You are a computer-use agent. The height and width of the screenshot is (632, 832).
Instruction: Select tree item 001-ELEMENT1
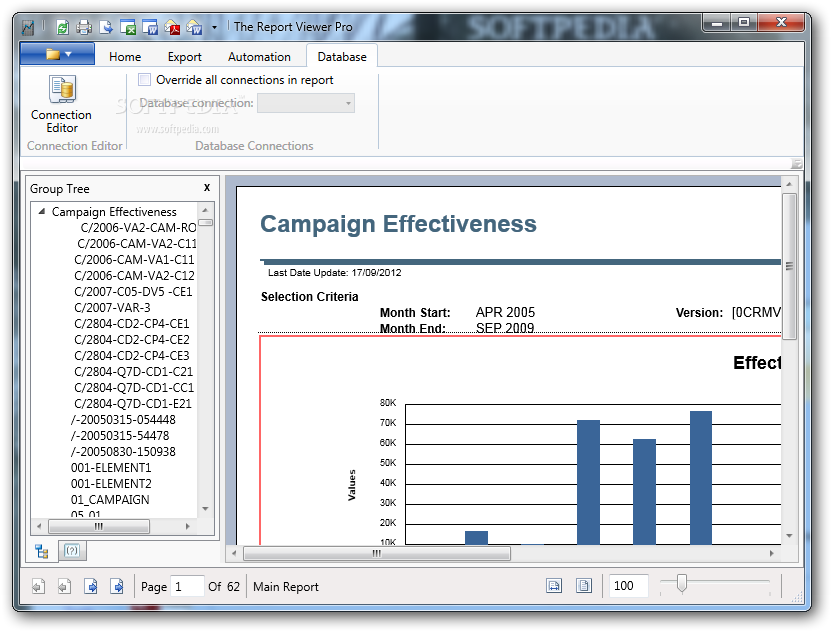111,467
